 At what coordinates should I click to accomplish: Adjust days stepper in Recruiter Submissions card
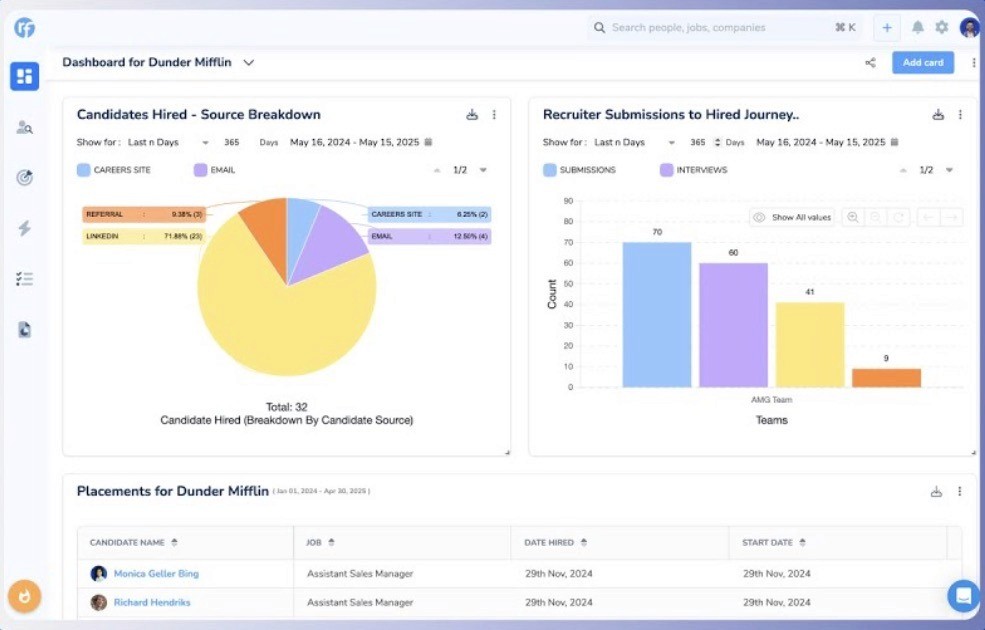tap(717, 143)
